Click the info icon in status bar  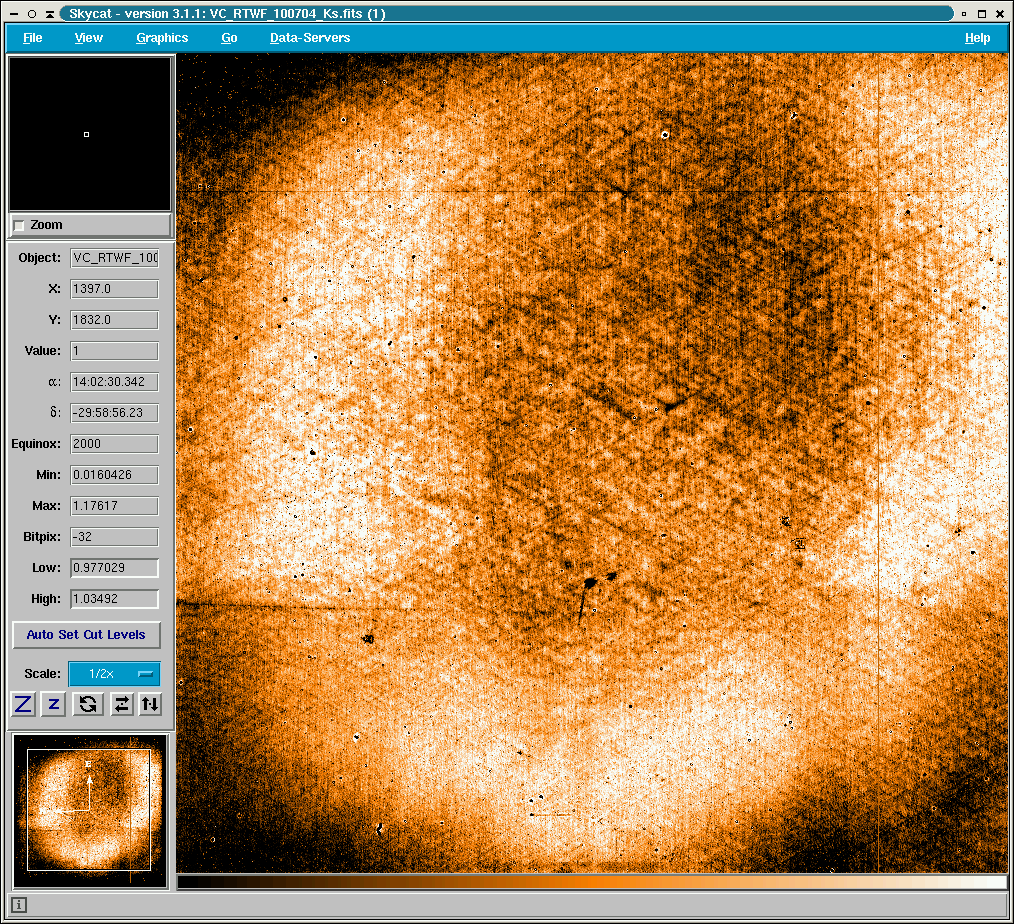click(x=19, y=905)
